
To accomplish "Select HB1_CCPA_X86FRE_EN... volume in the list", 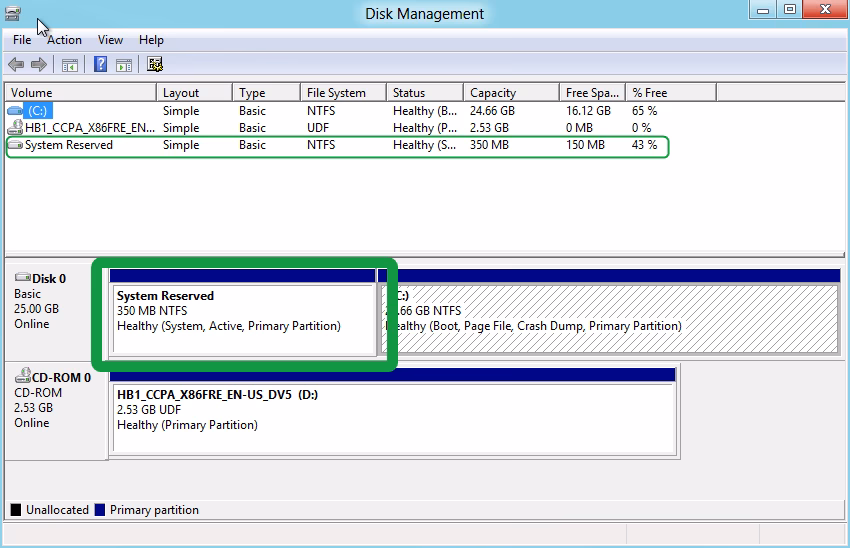I will coord(90,128).
